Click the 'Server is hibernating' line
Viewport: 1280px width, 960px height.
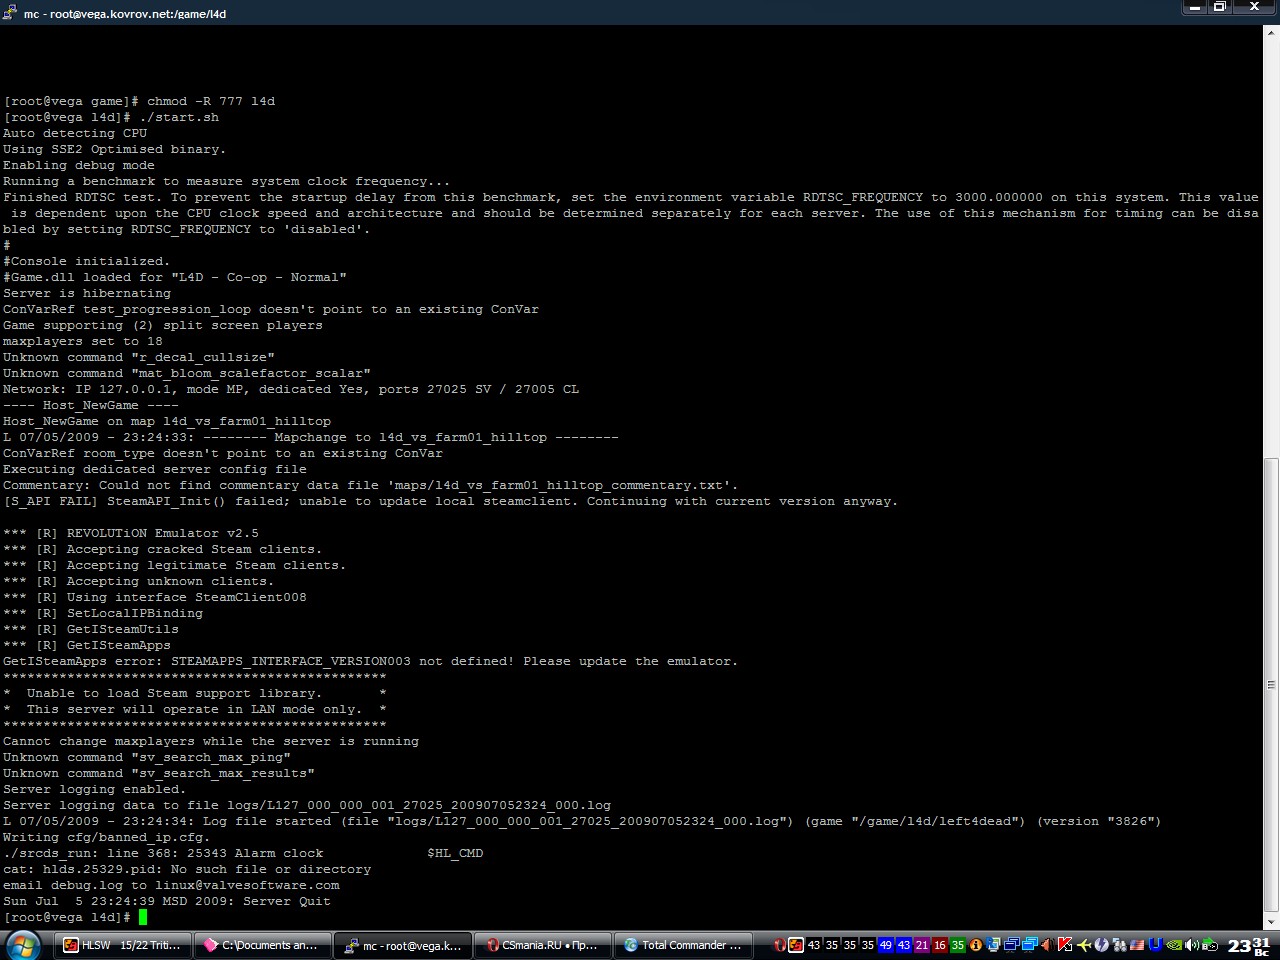point(87,293)
